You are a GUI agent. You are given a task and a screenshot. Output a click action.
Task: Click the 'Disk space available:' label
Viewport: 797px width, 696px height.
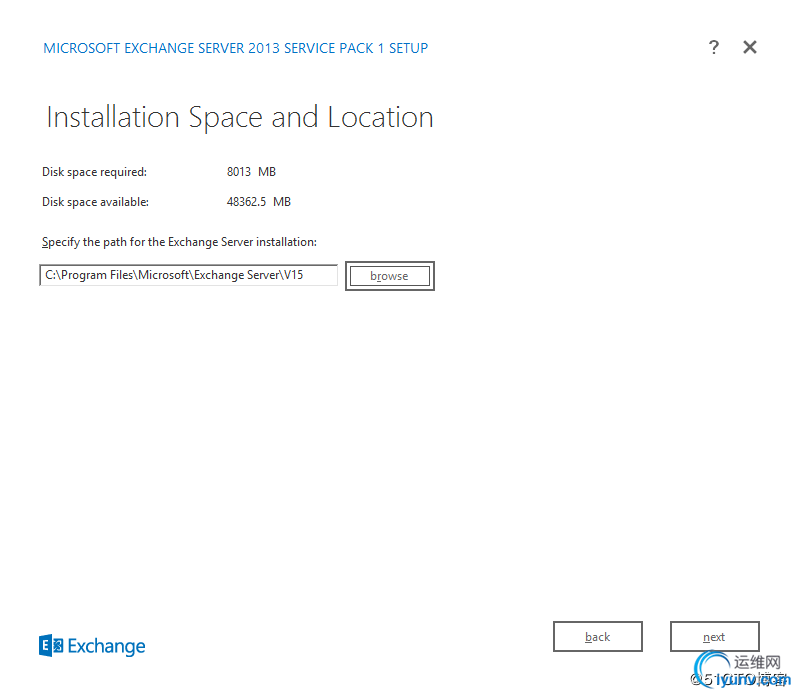96,202
